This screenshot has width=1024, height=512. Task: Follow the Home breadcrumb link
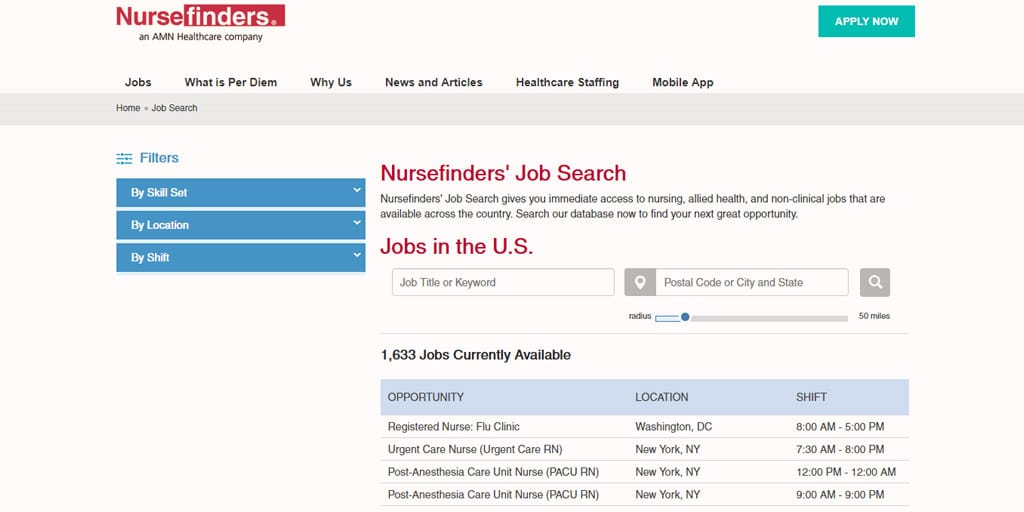[x=128, y=108]
